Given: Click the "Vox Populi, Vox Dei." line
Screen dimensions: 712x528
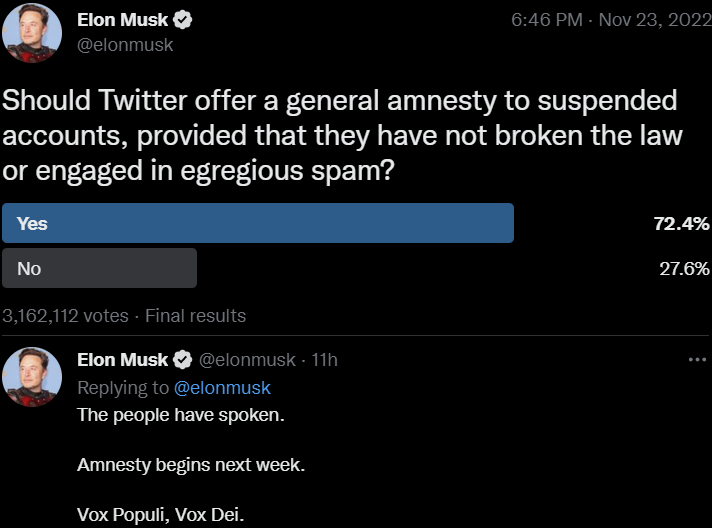Looking at the screenshot, I should tap(161, 515).
